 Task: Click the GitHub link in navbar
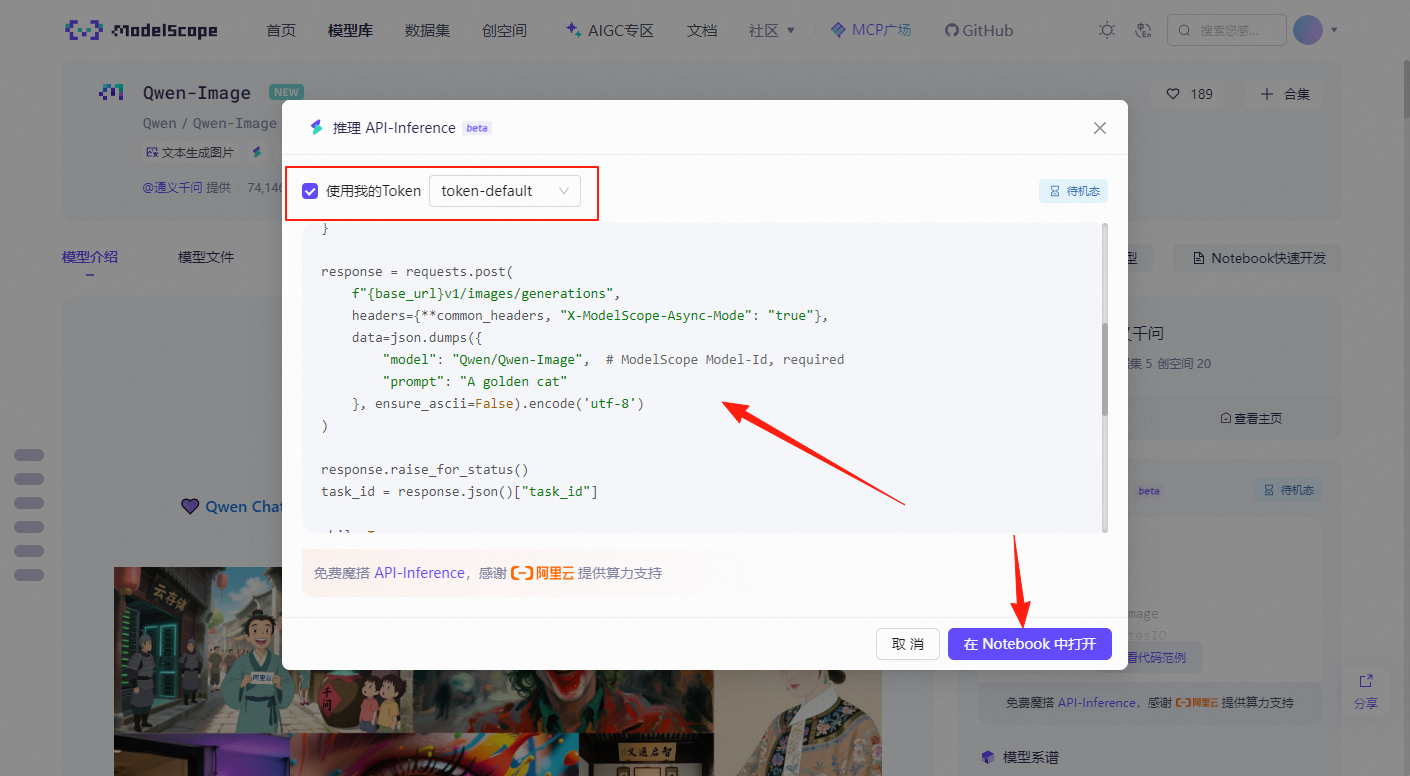pos(979,30)
